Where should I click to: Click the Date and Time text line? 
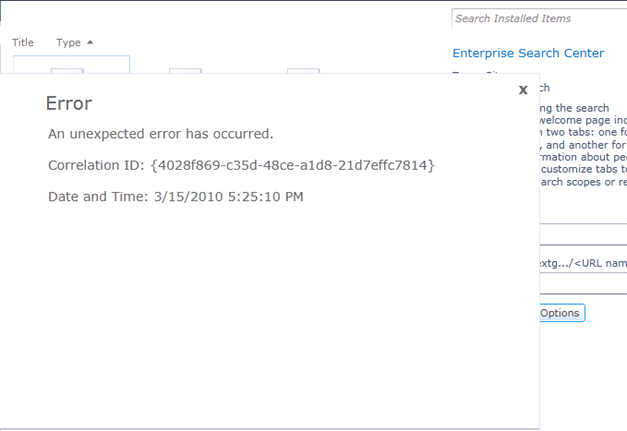(176, 197)
